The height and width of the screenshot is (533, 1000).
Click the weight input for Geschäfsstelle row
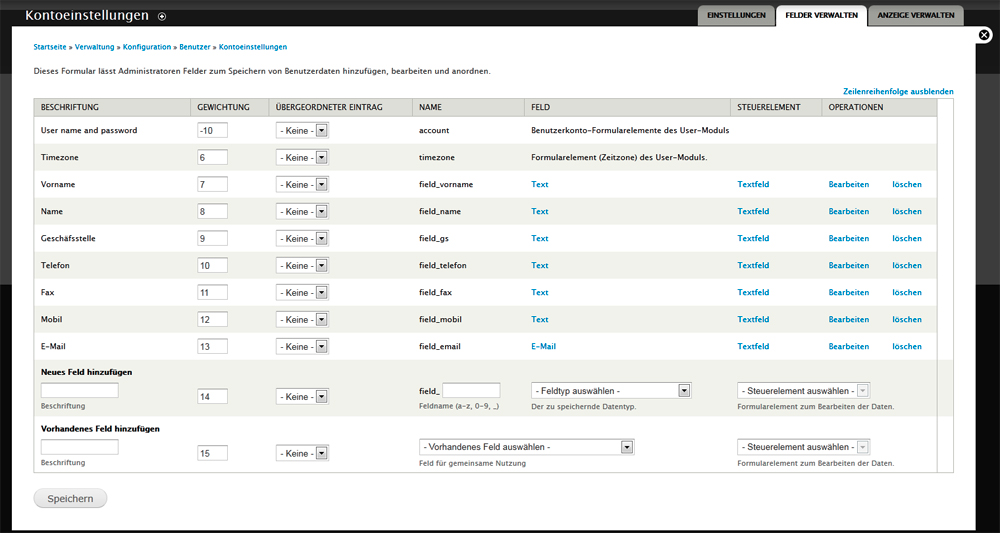[x=213, y=239]
